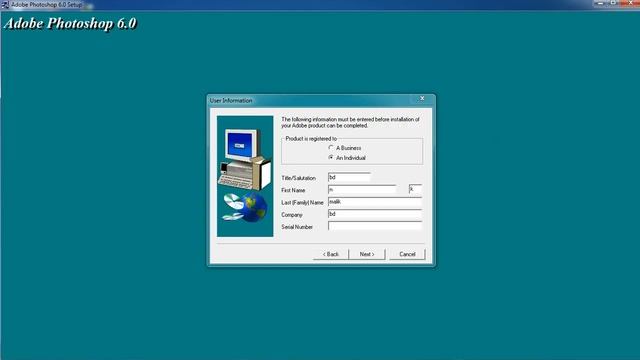The image size is (640, 360).
Task: Click the "Product is registered to" group label
Action: tap(311, 139)
